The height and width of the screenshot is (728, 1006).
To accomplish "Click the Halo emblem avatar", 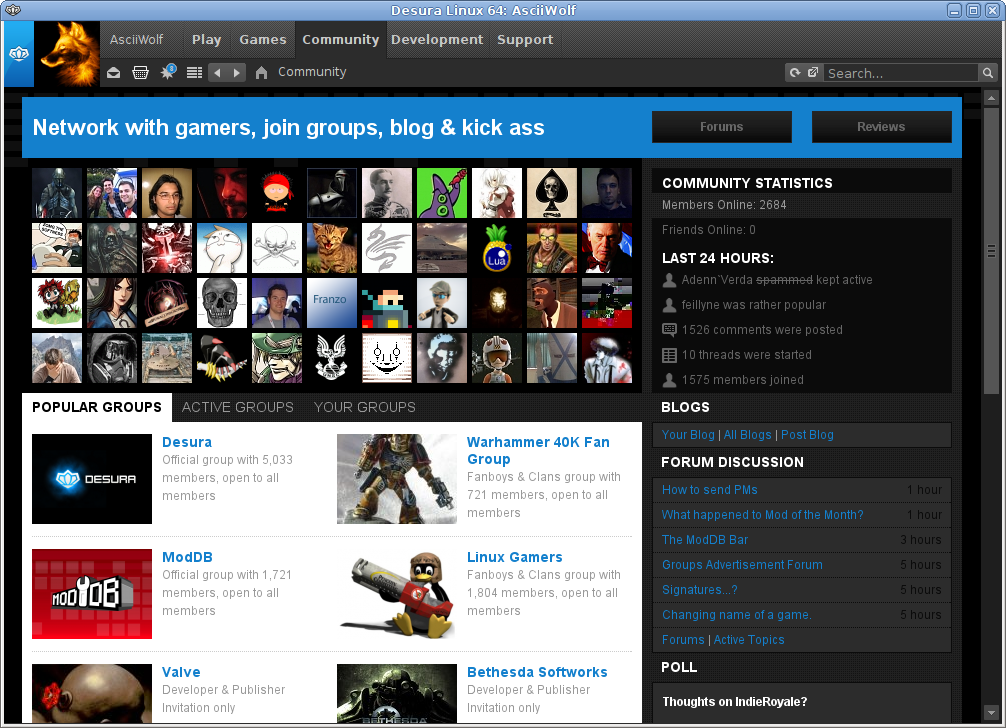I will click(x=332, y=358).
